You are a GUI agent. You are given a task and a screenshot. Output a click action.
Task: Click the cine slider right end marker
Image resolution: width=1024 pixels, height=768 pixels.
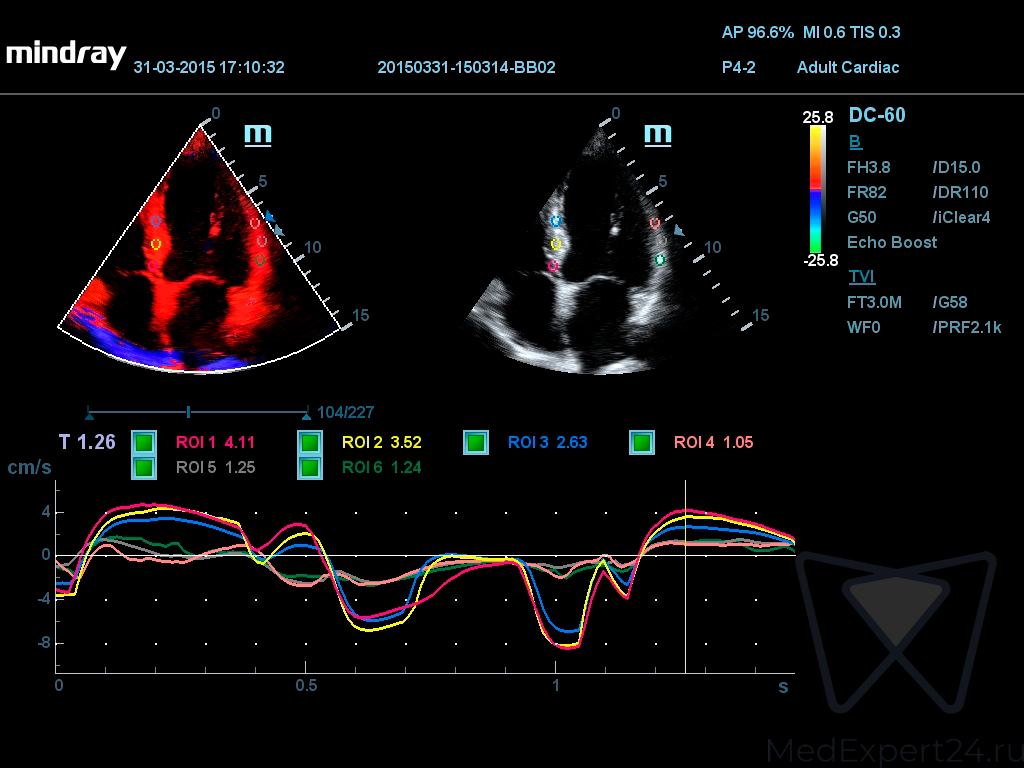click(x=306, y=413)
